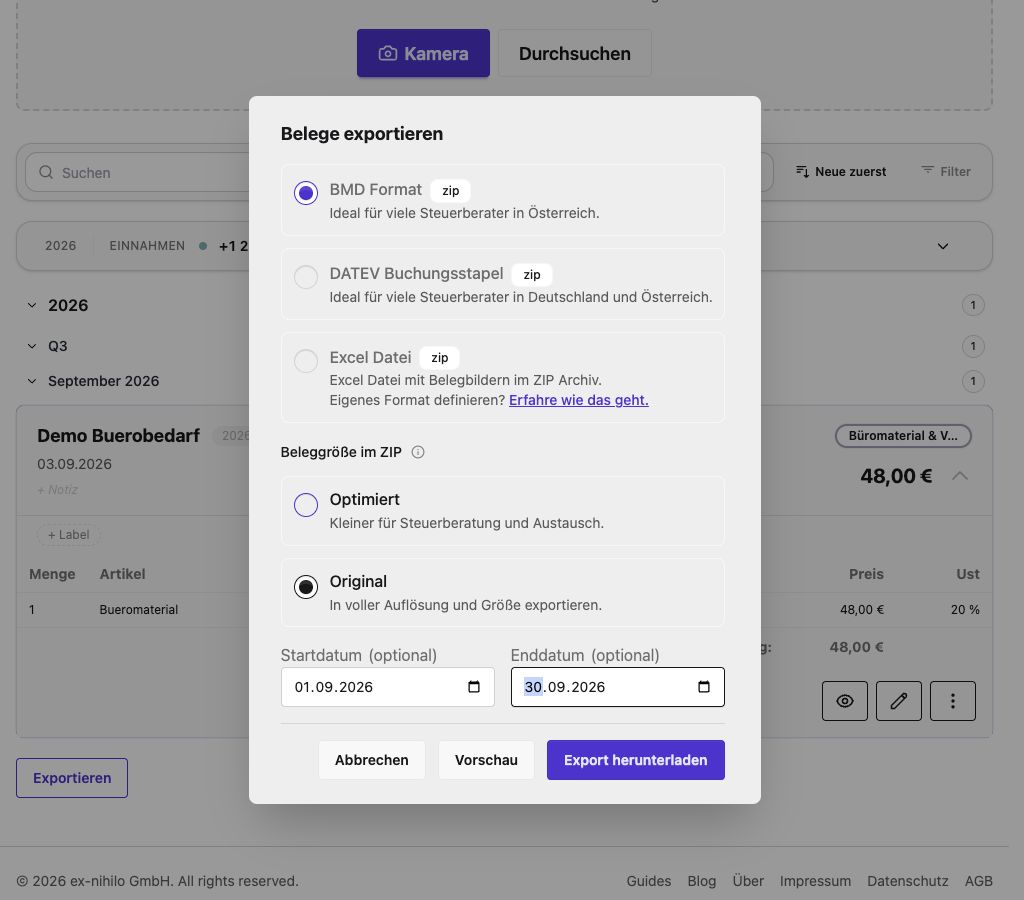Open info icon next to Beleggröße im ZIP
Viewport: 1024px width, 900px height.
click(x=418, y=452)
